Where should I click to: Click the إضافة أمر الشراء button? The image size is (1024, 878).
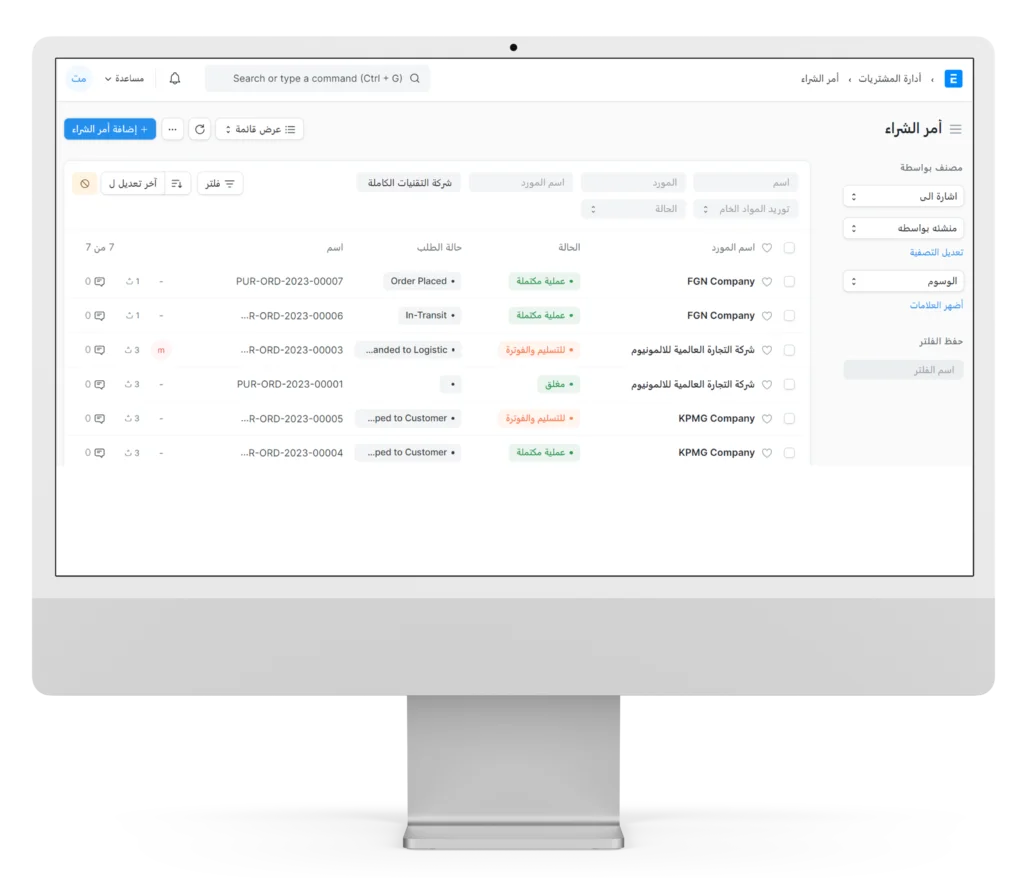click(110, 129)
